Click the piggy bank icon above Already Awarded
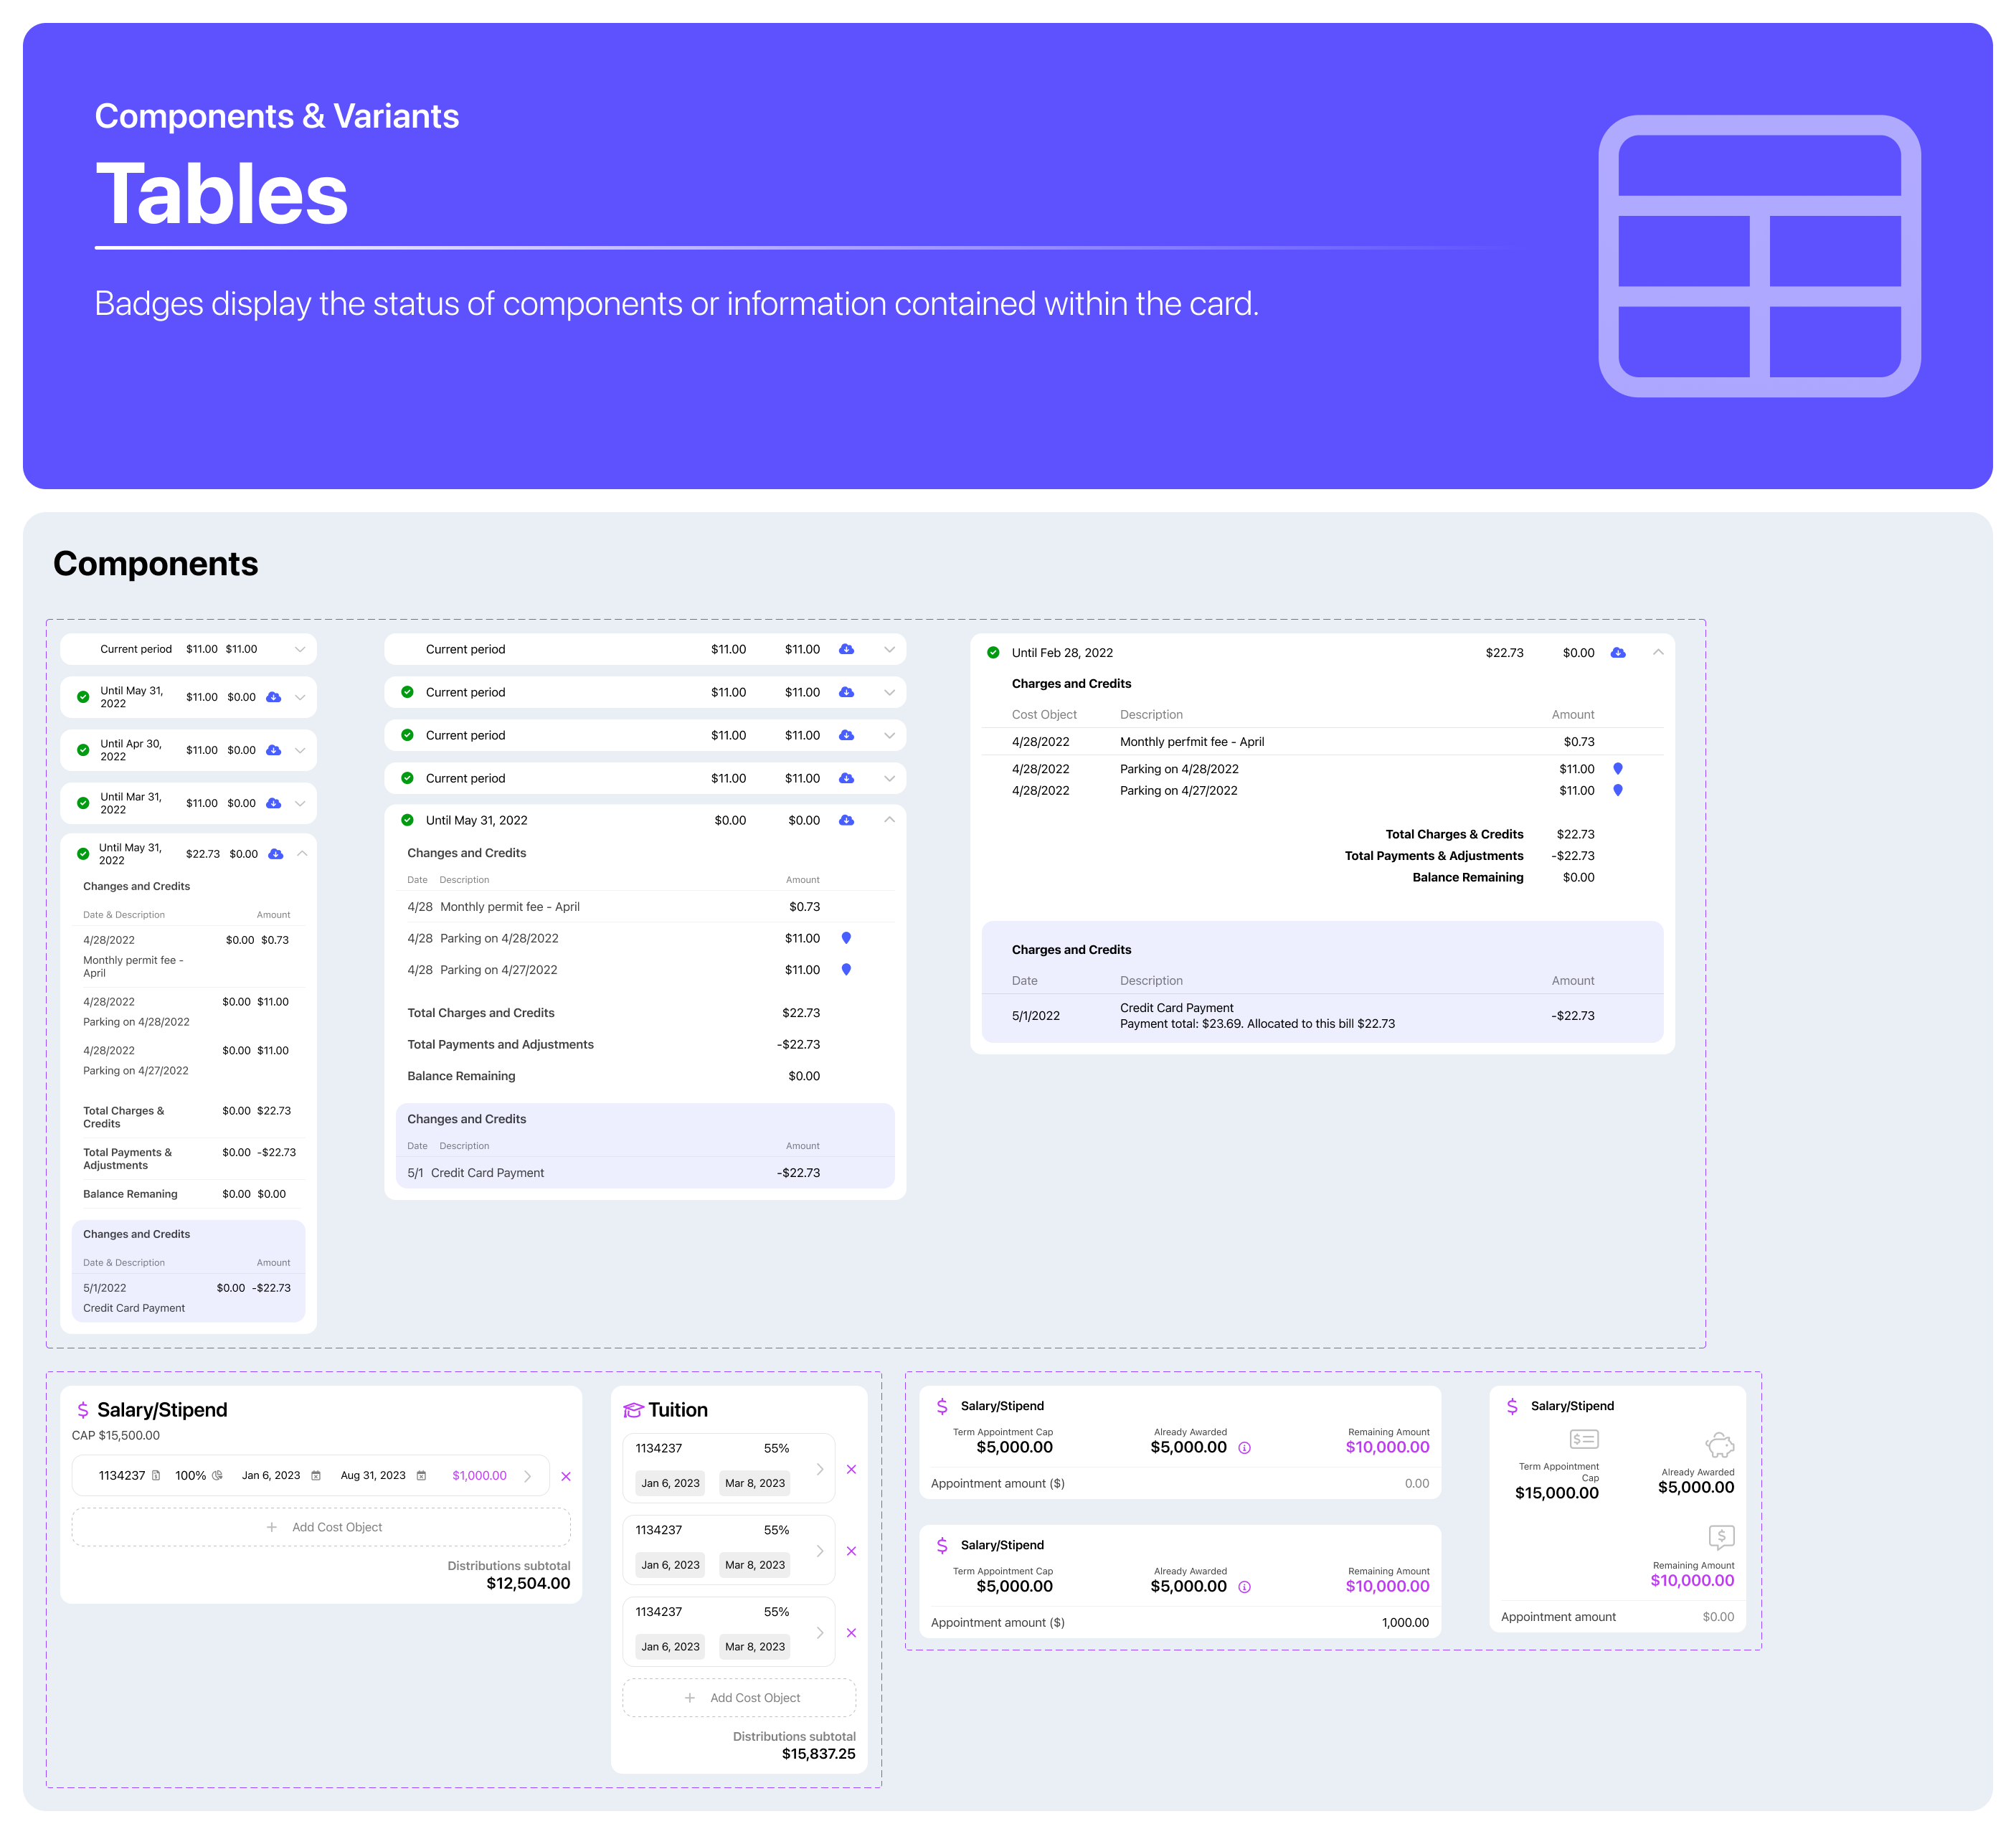Screen dimensions: 2016x1834 coord(1719,1445)
